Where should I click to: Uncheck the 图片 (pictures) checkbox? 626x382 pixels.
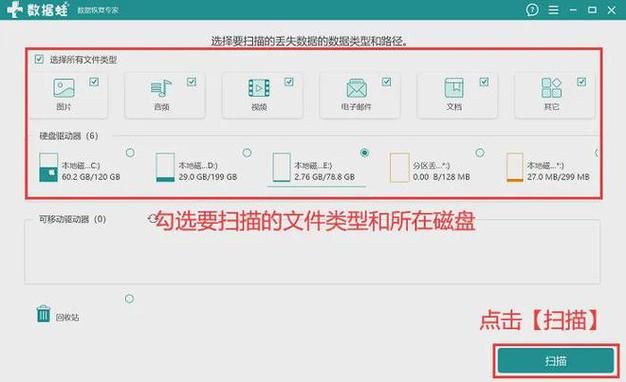point(94,82)
